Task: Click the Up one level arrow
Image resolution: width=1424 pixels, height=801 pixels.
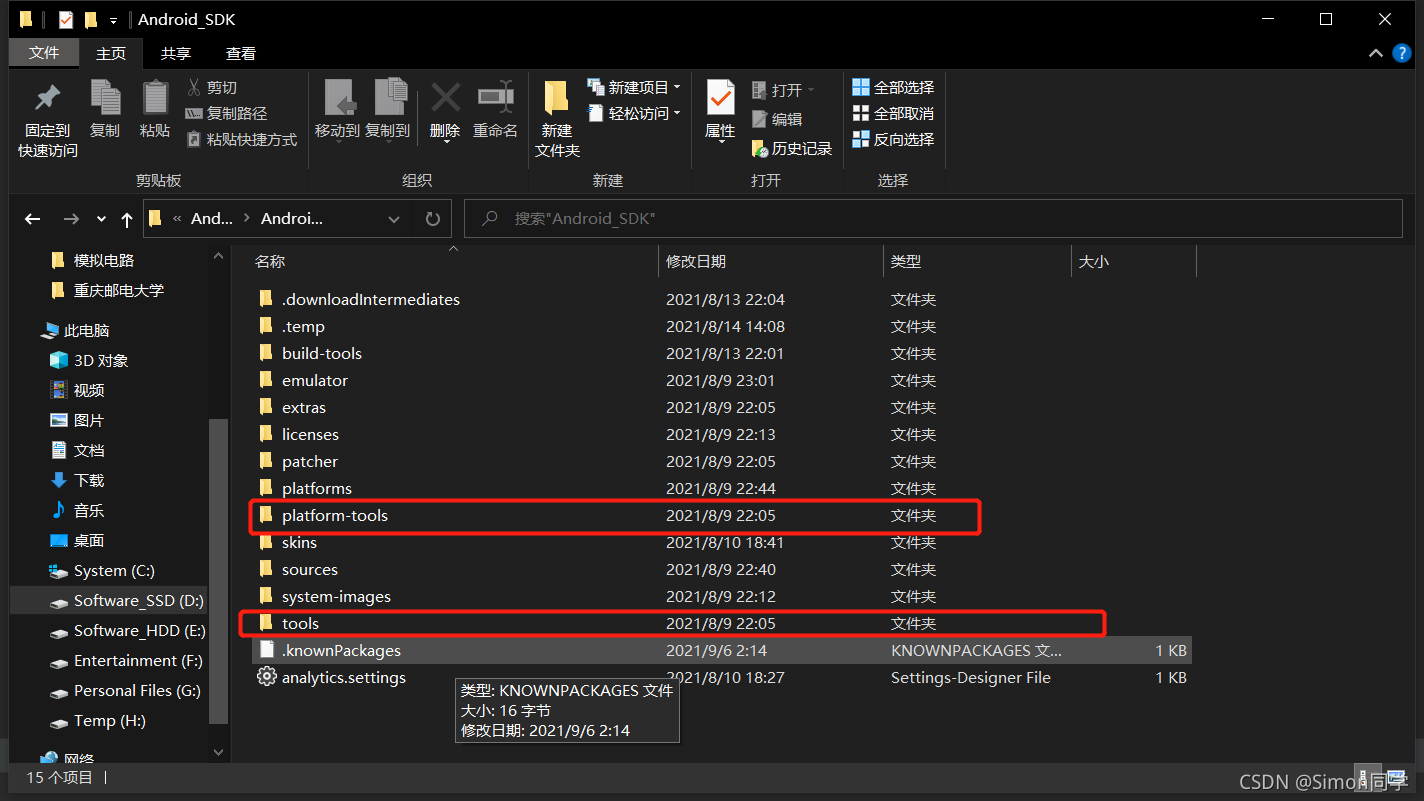Action: pyautogui.click(x=126, y=219)
